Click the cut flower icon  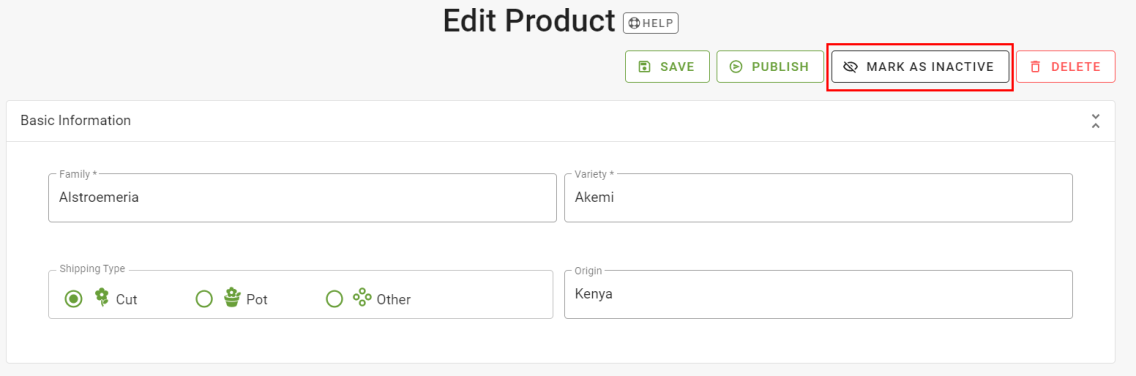102,297
